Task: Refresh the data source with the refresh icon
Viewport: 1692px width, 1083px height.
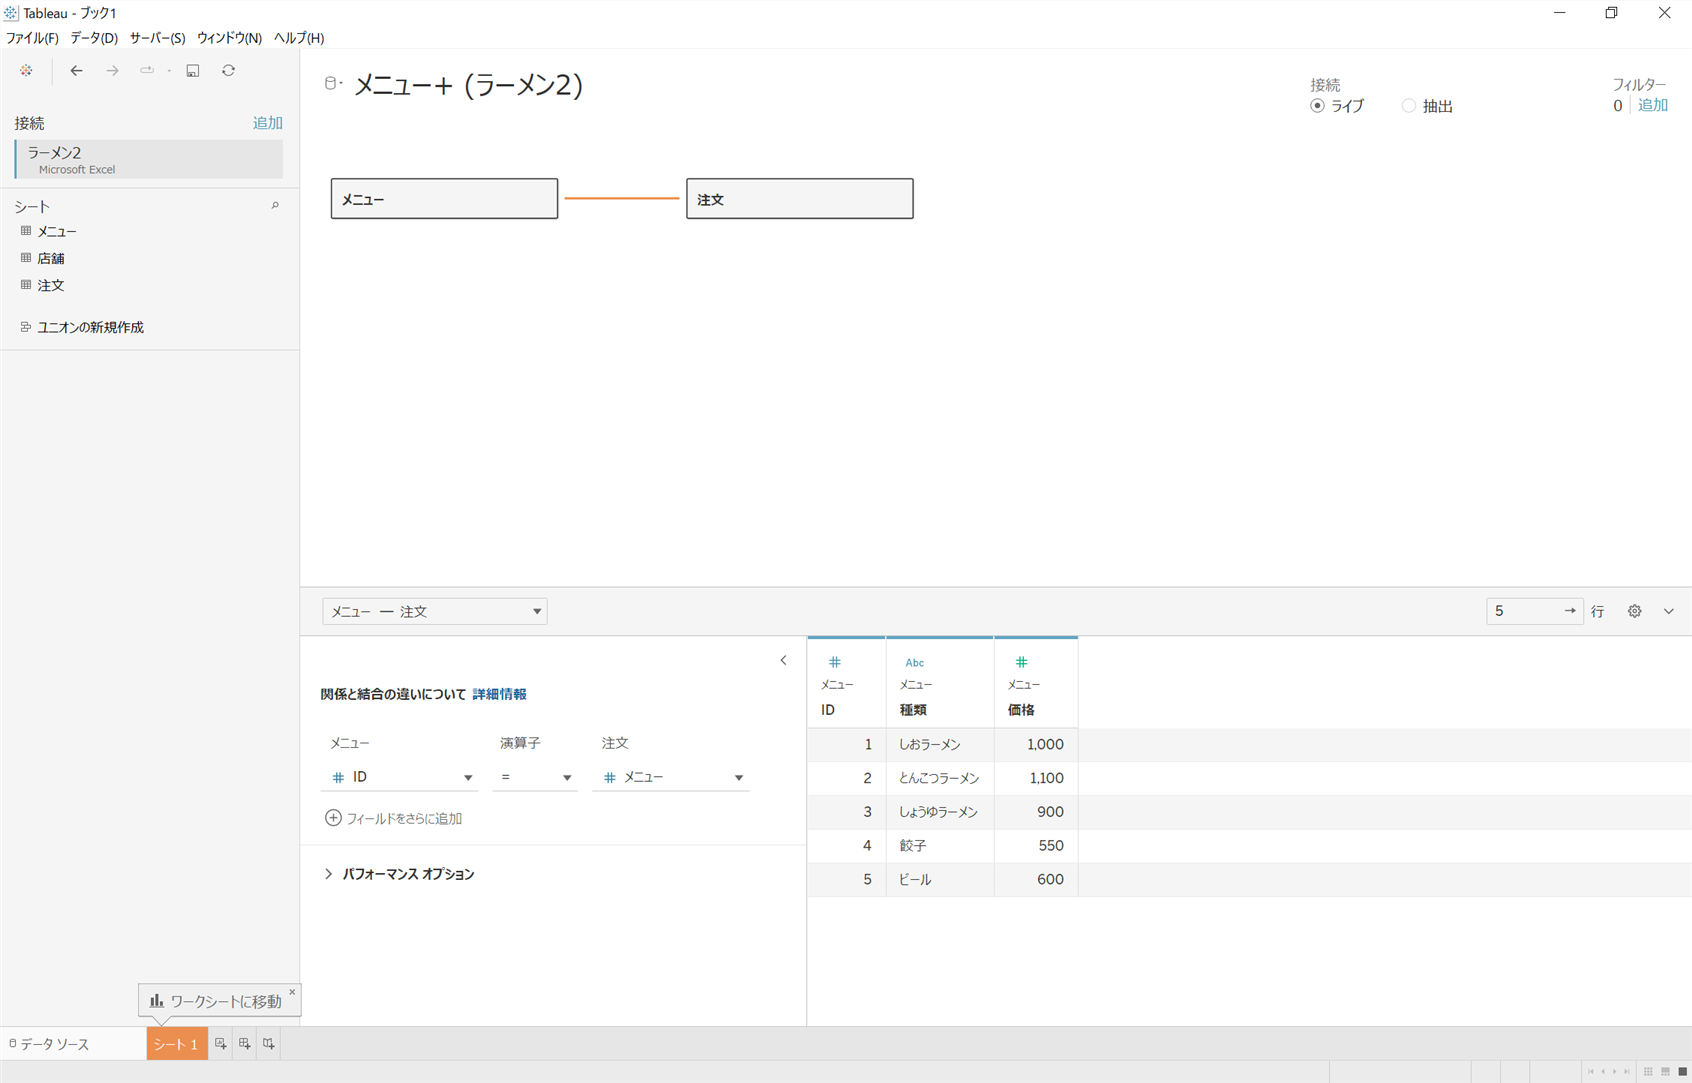Action: pyautogui.click(x=228, y=70)
